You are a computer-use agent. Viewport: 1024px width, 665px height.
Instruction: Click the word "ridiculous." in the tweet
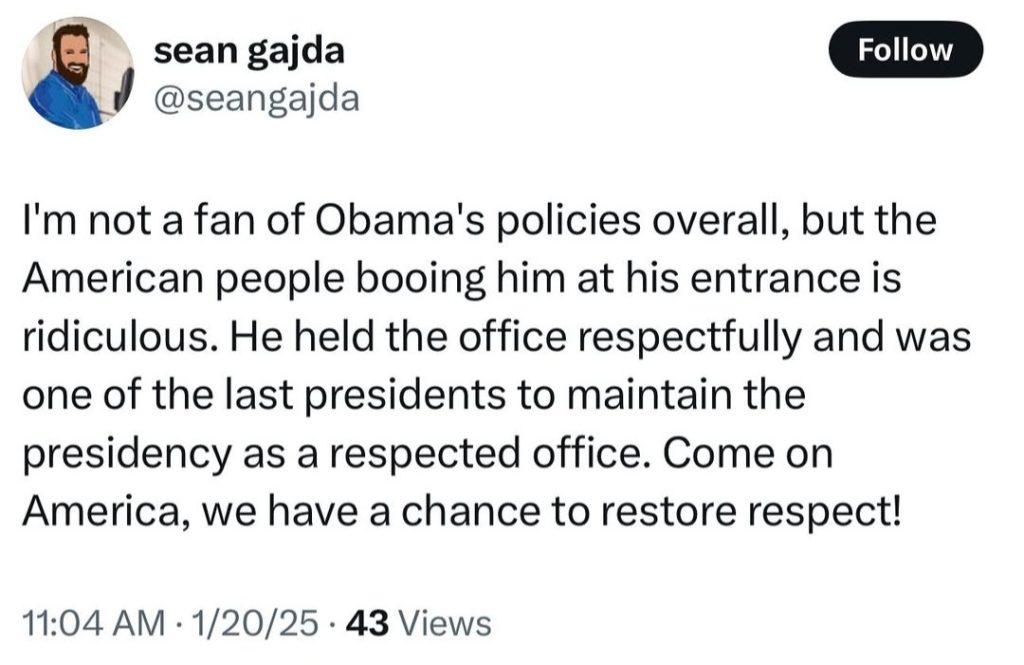111,338
